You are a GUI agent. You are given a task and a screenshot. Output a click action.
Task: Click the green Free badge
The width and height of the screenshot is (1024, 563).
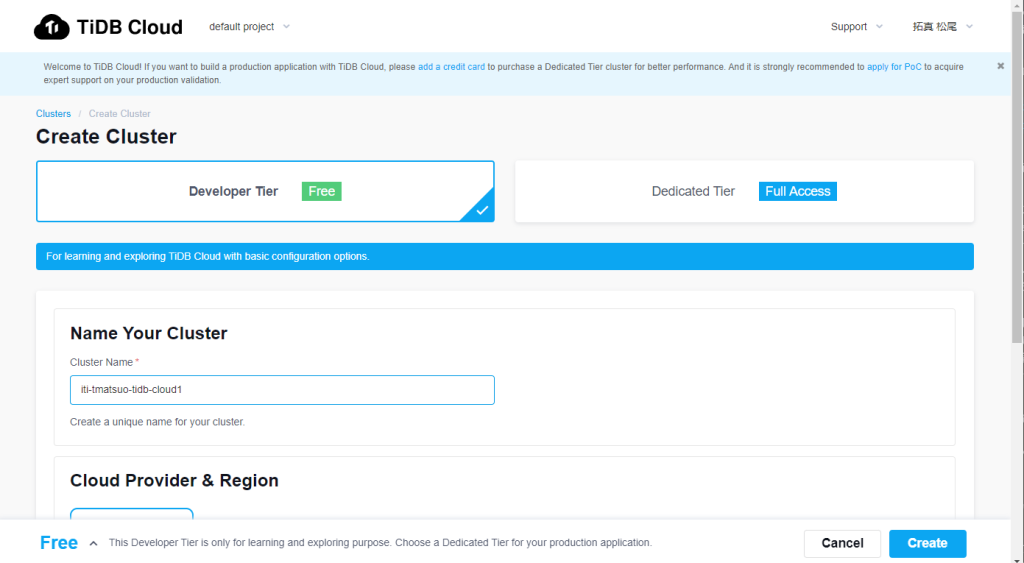tap(321, 191)
